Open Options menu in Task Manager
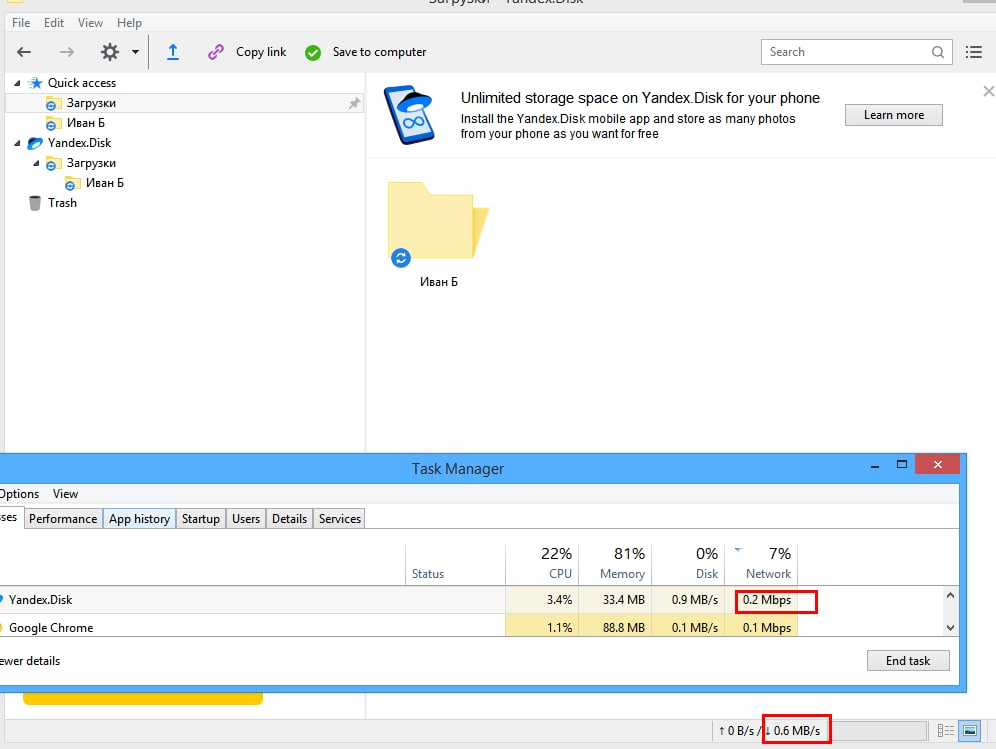 18,494
